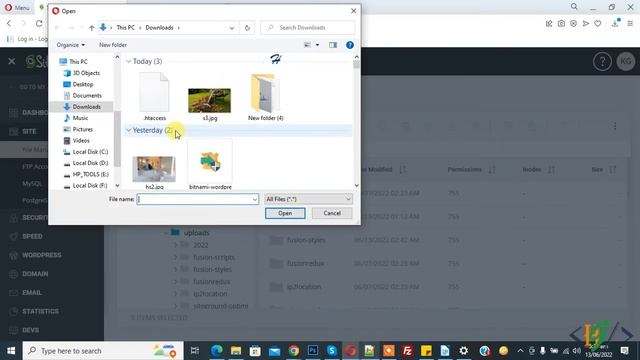The width and height of the screenshot is (640, 360).
Task: Select Local Disk (F:) in tree
Action: click(86, 186)
